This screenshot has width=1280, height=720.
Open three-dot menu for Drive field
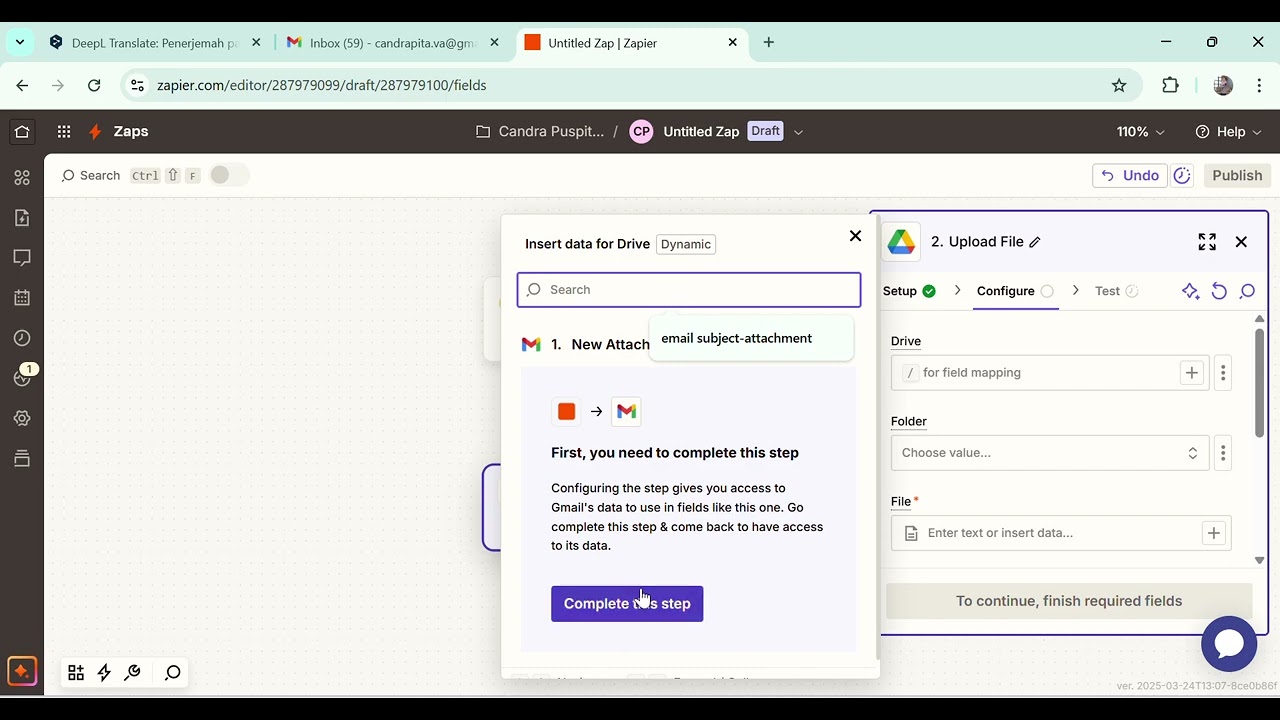coord(1223,373)
